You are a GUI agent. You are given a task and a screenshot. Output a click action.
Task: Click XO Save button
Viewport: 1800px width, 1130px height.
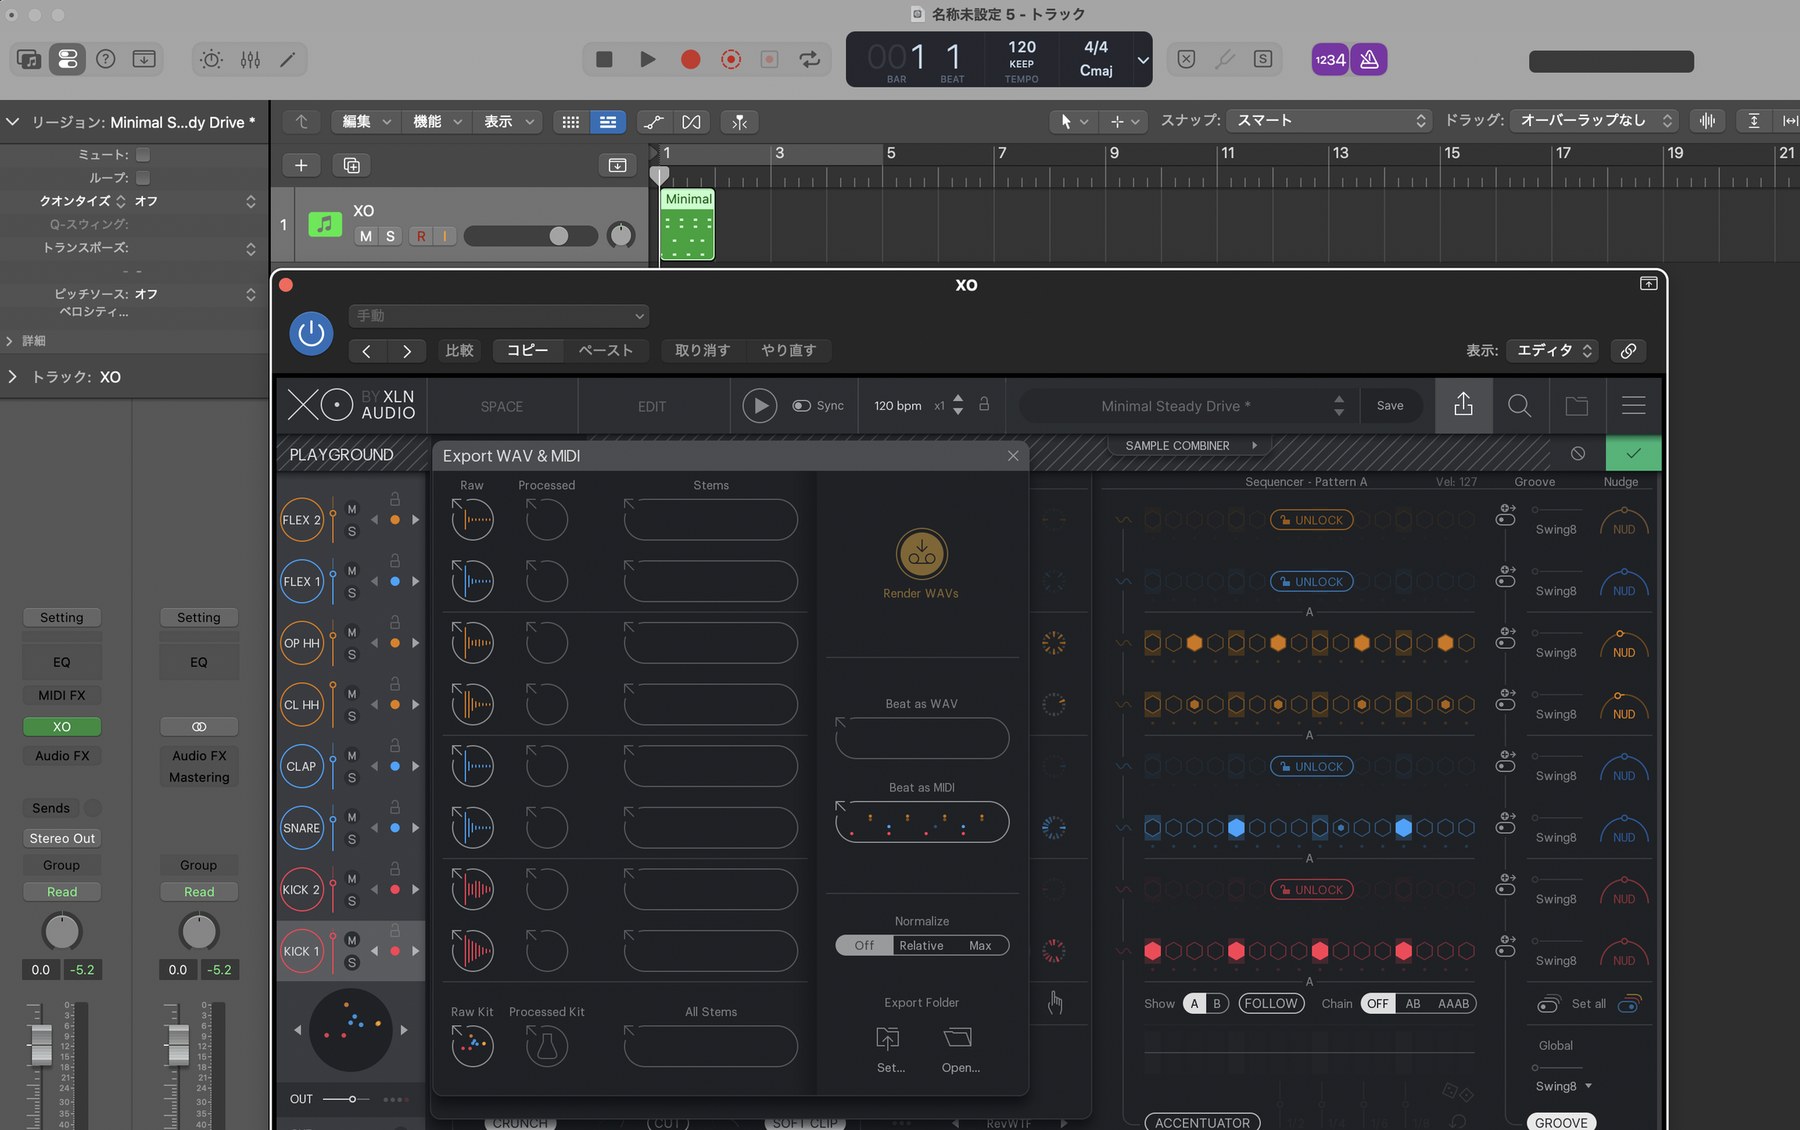point(1390,406)
